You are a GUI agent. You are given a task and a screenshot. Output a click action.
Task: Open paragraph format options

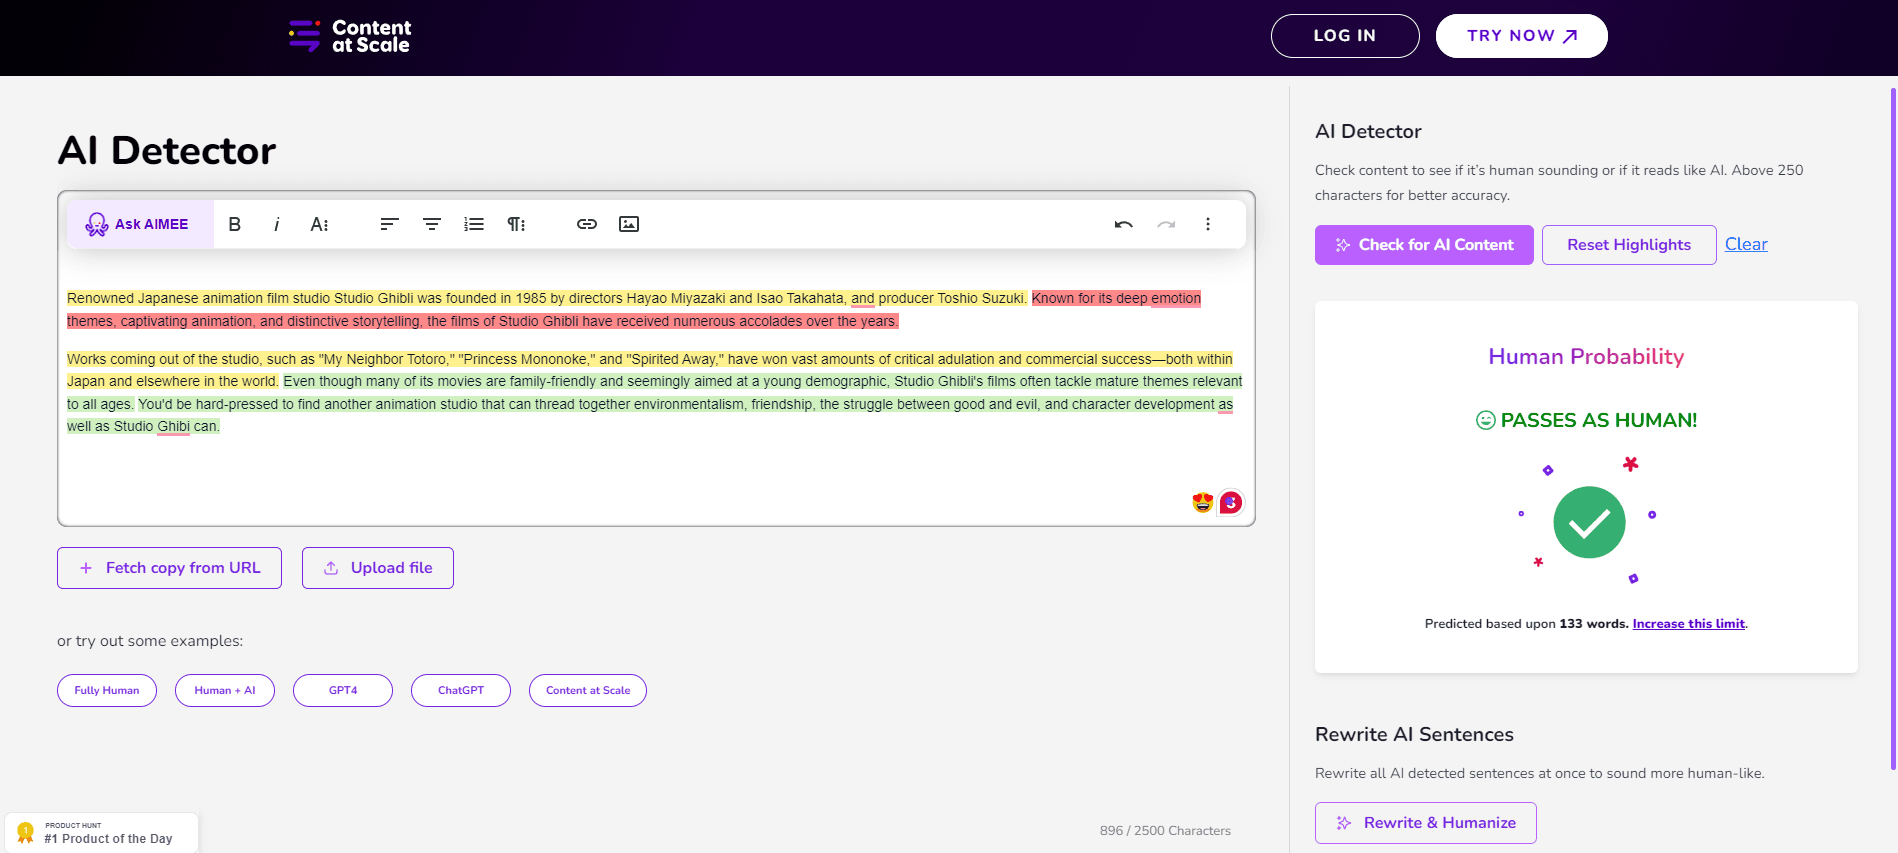coord(516,224)
